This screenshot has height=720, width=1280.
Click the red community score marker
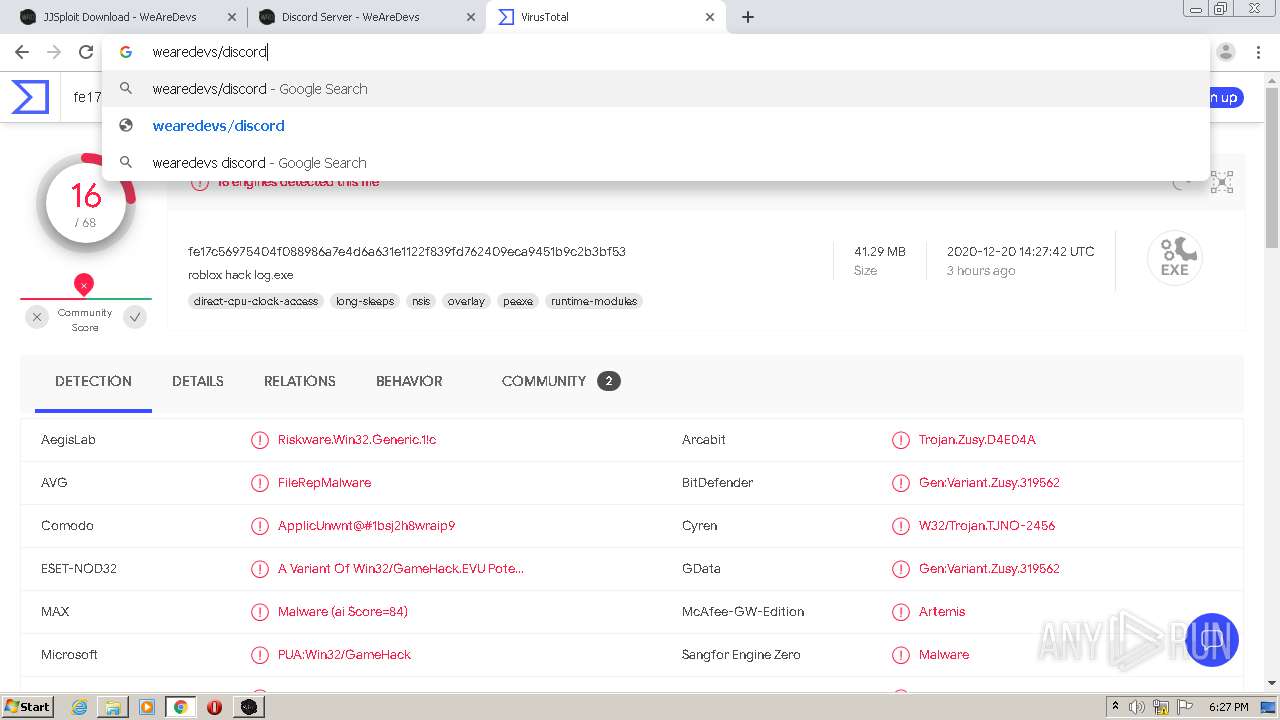(84, 285)
